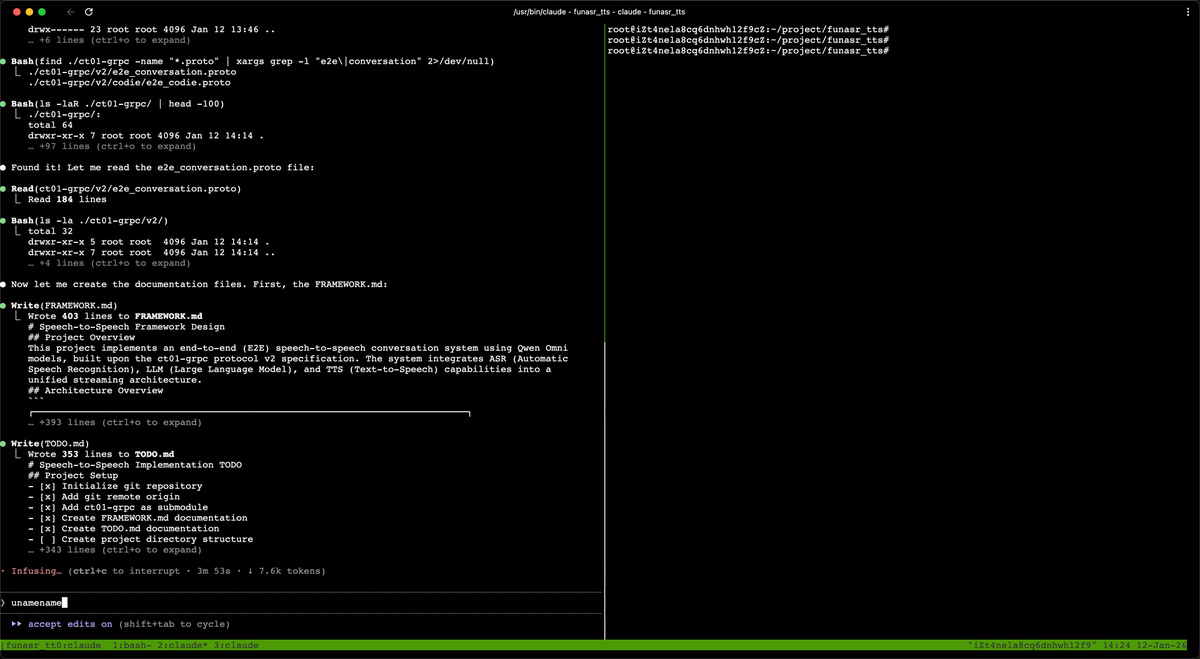Click '# Speech-to-Speech Implementation TODO' heading

tap(135, 465)
